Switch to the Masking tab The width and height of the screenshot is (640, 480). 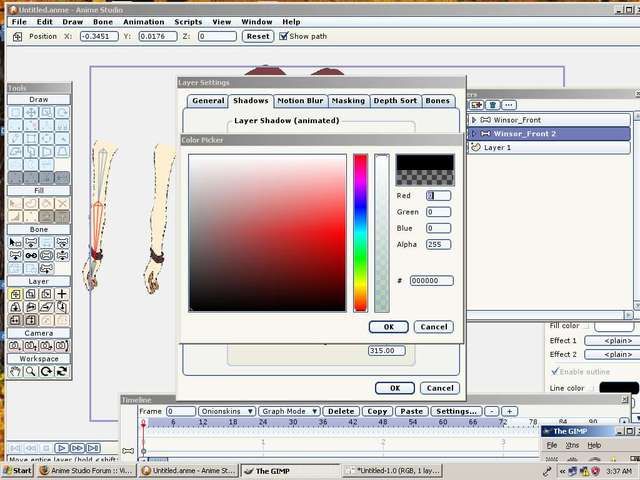(348, 101)
